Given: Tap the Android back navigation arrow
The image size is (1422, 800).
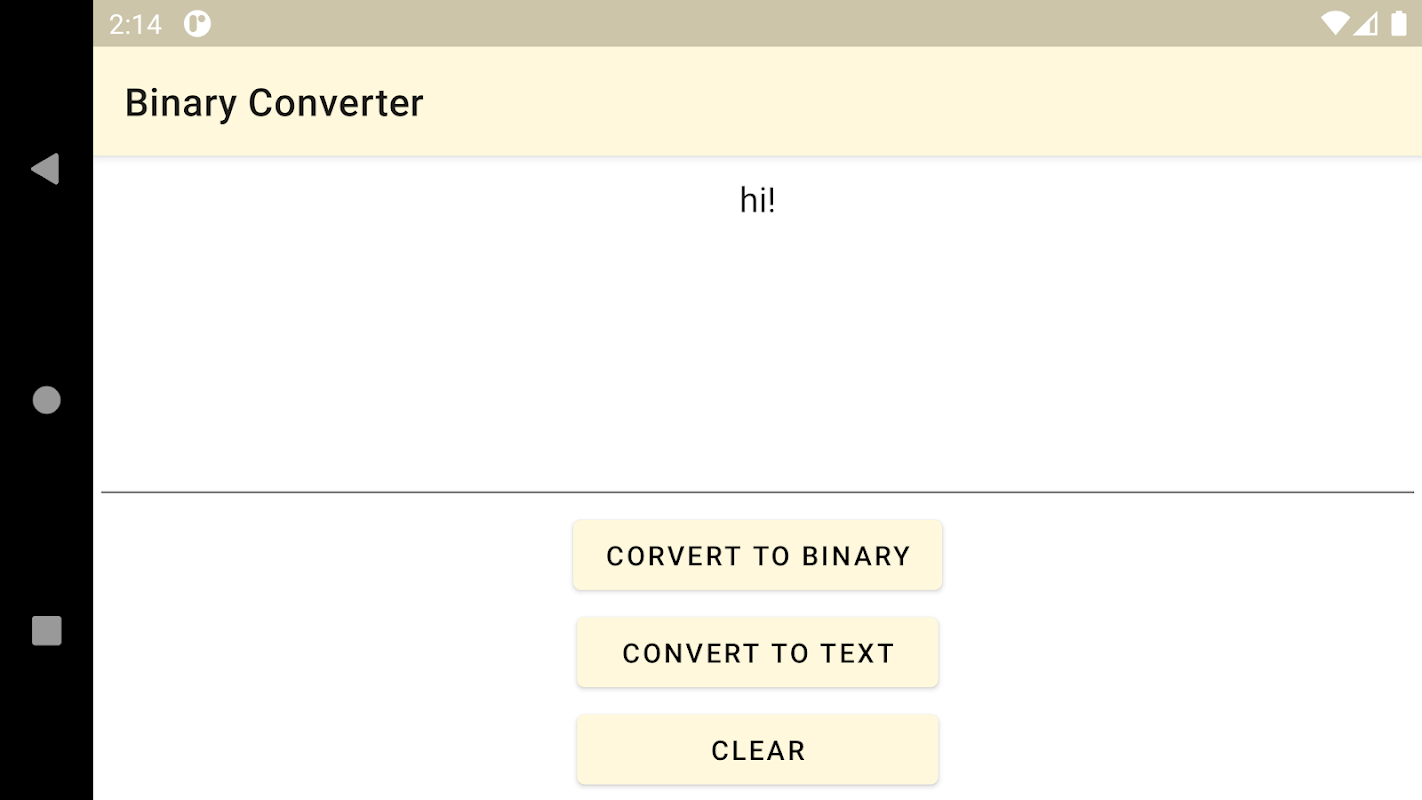Looking at the screenshot, I should [46, 169].
